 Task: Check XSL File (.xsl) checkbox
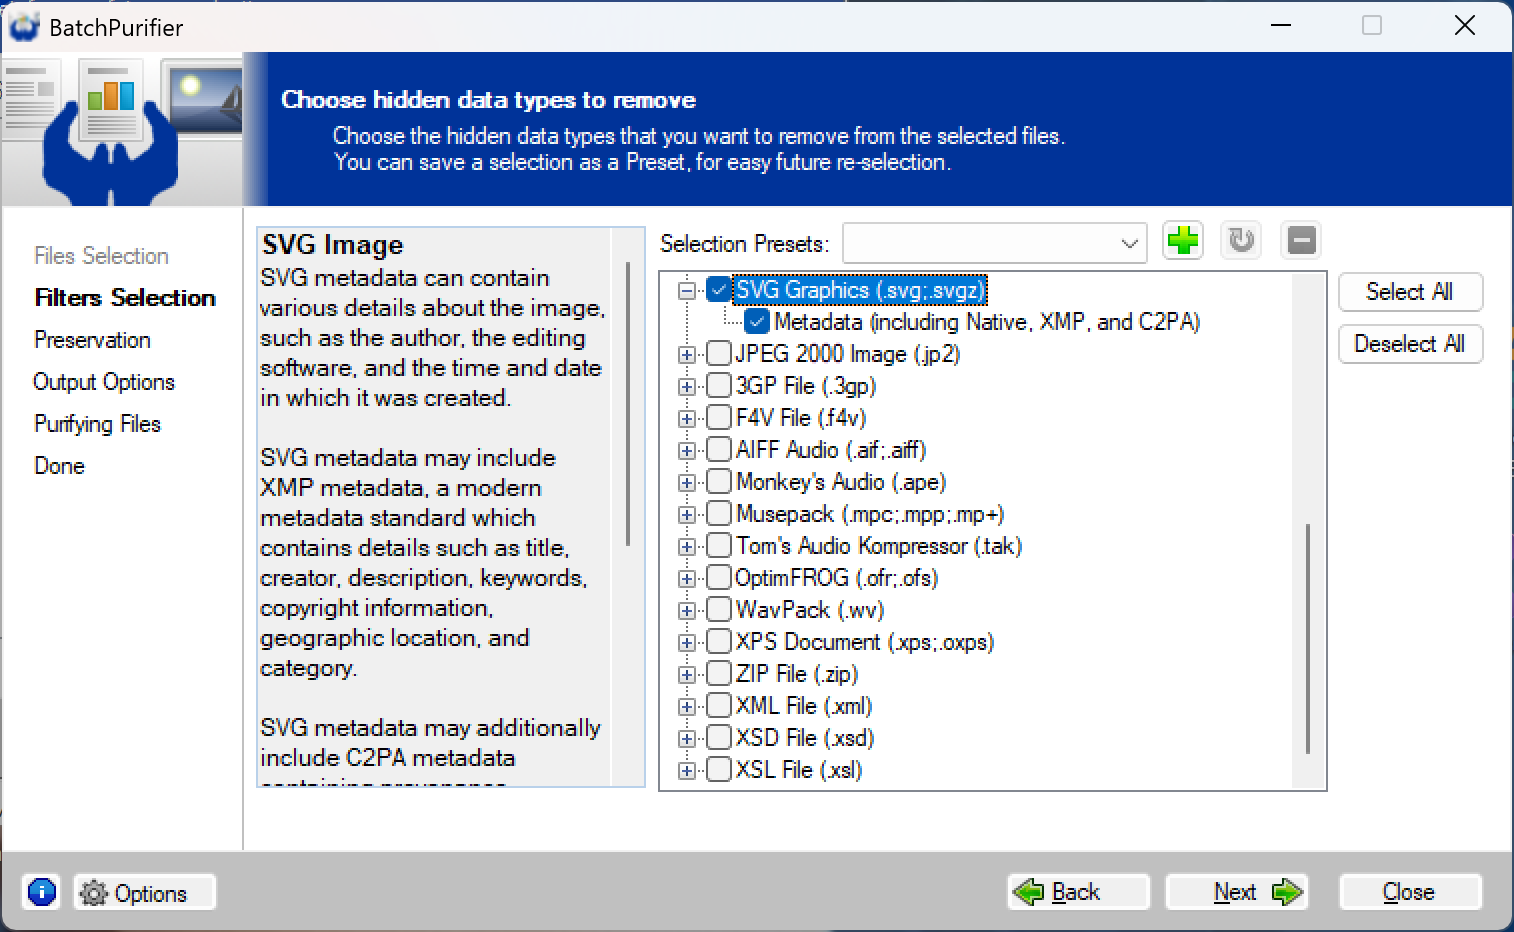(x=718, y=770)
